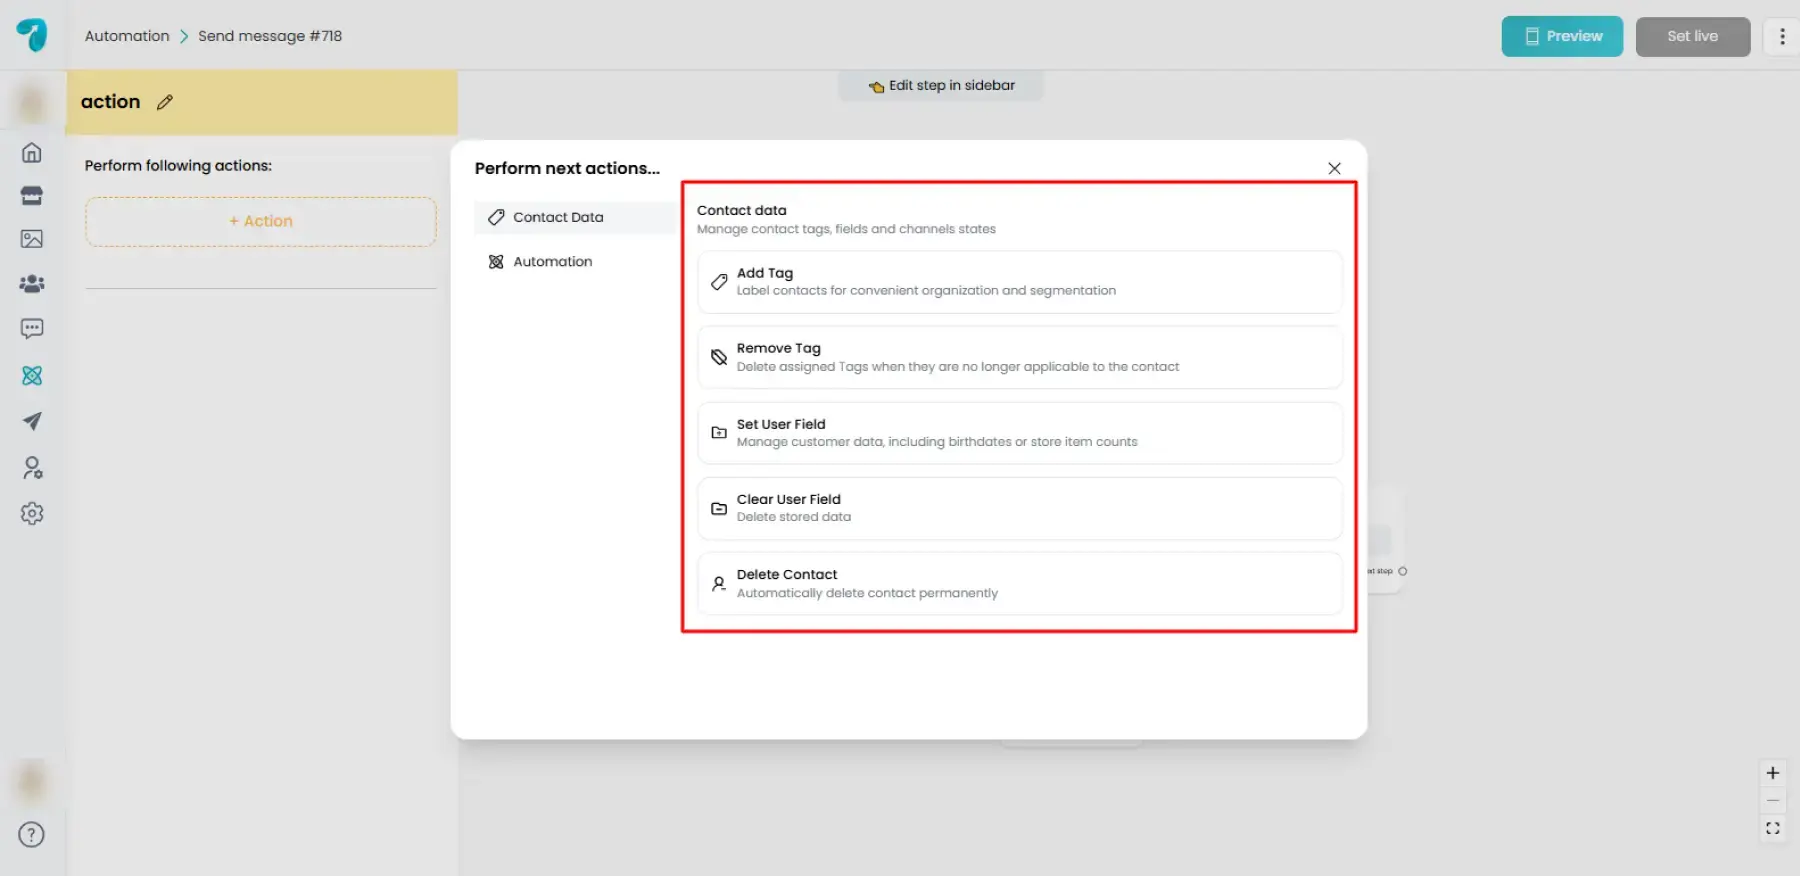1800x876 pixels.
Task: Click the Preview button
Action: click(1561, 37)
